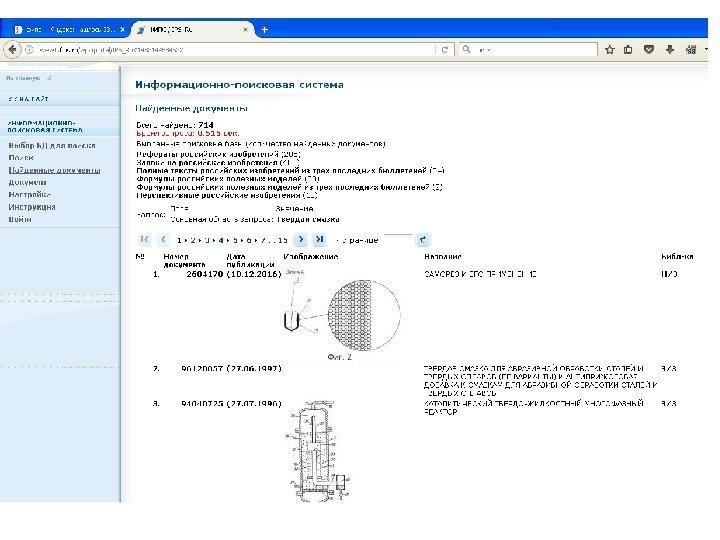Switch to the first browser tab
Image resolution: width=720 pixels, height=540 pixels.
67,29
